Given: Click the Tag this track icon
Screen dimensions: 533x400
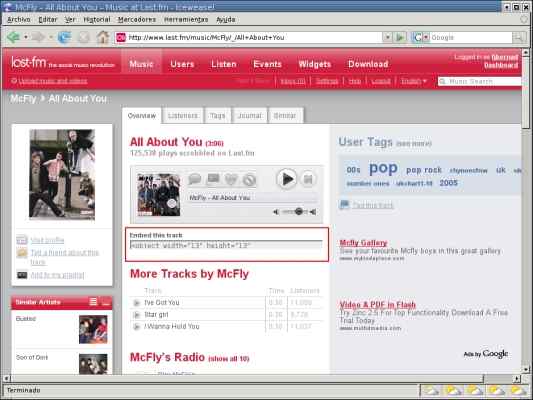Looking at the screenshot, I should point(344,205).
